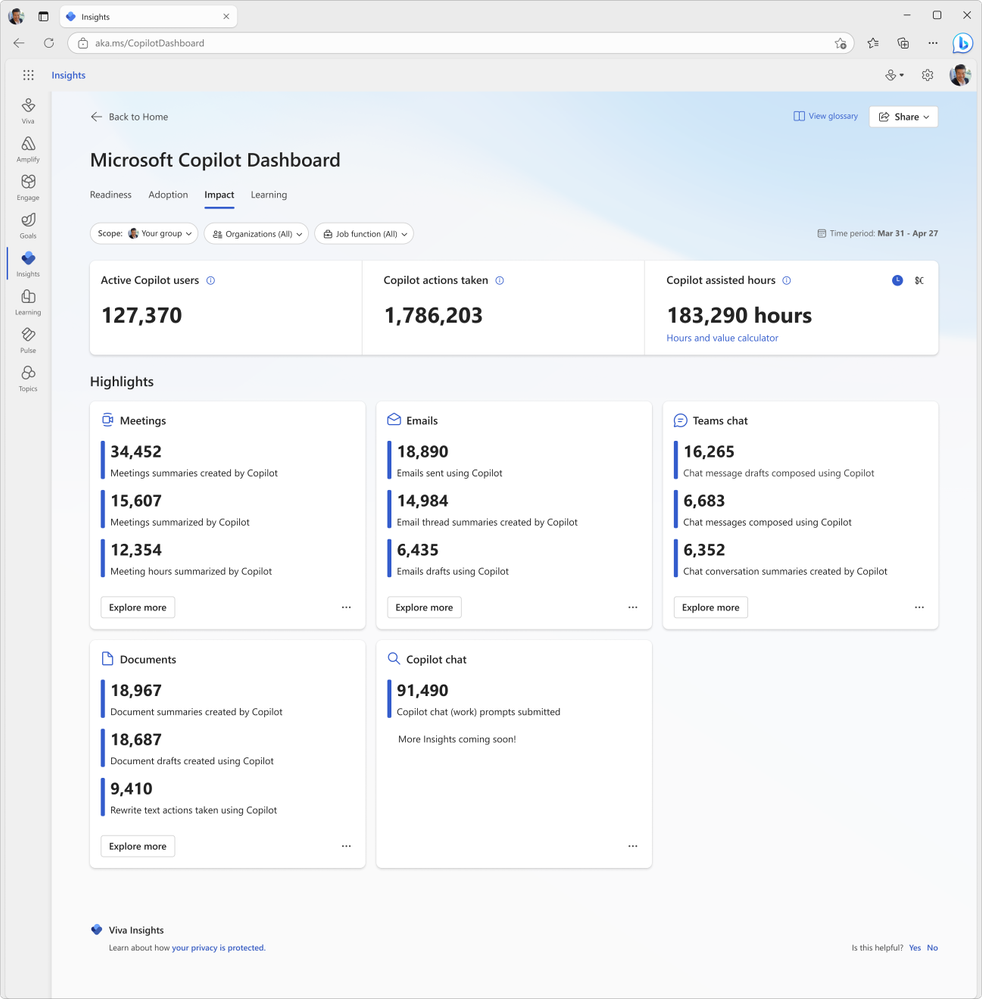The image size is (982, 999).
Task: Open Viva Amplify from the sidebar
Action: [28, 149]
